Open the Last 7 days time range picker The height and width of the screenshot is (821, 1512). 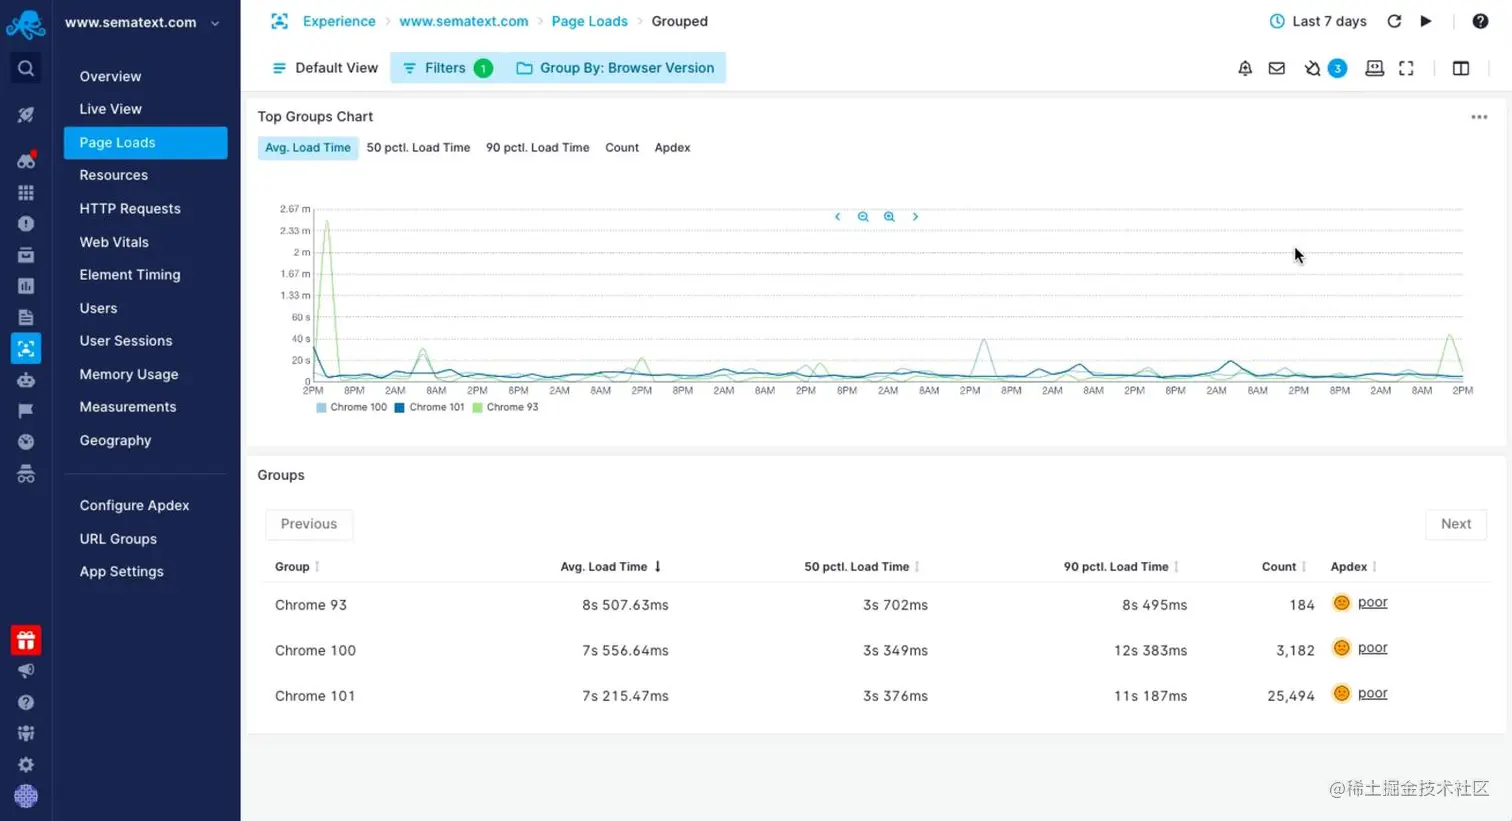click(1318, 21)
